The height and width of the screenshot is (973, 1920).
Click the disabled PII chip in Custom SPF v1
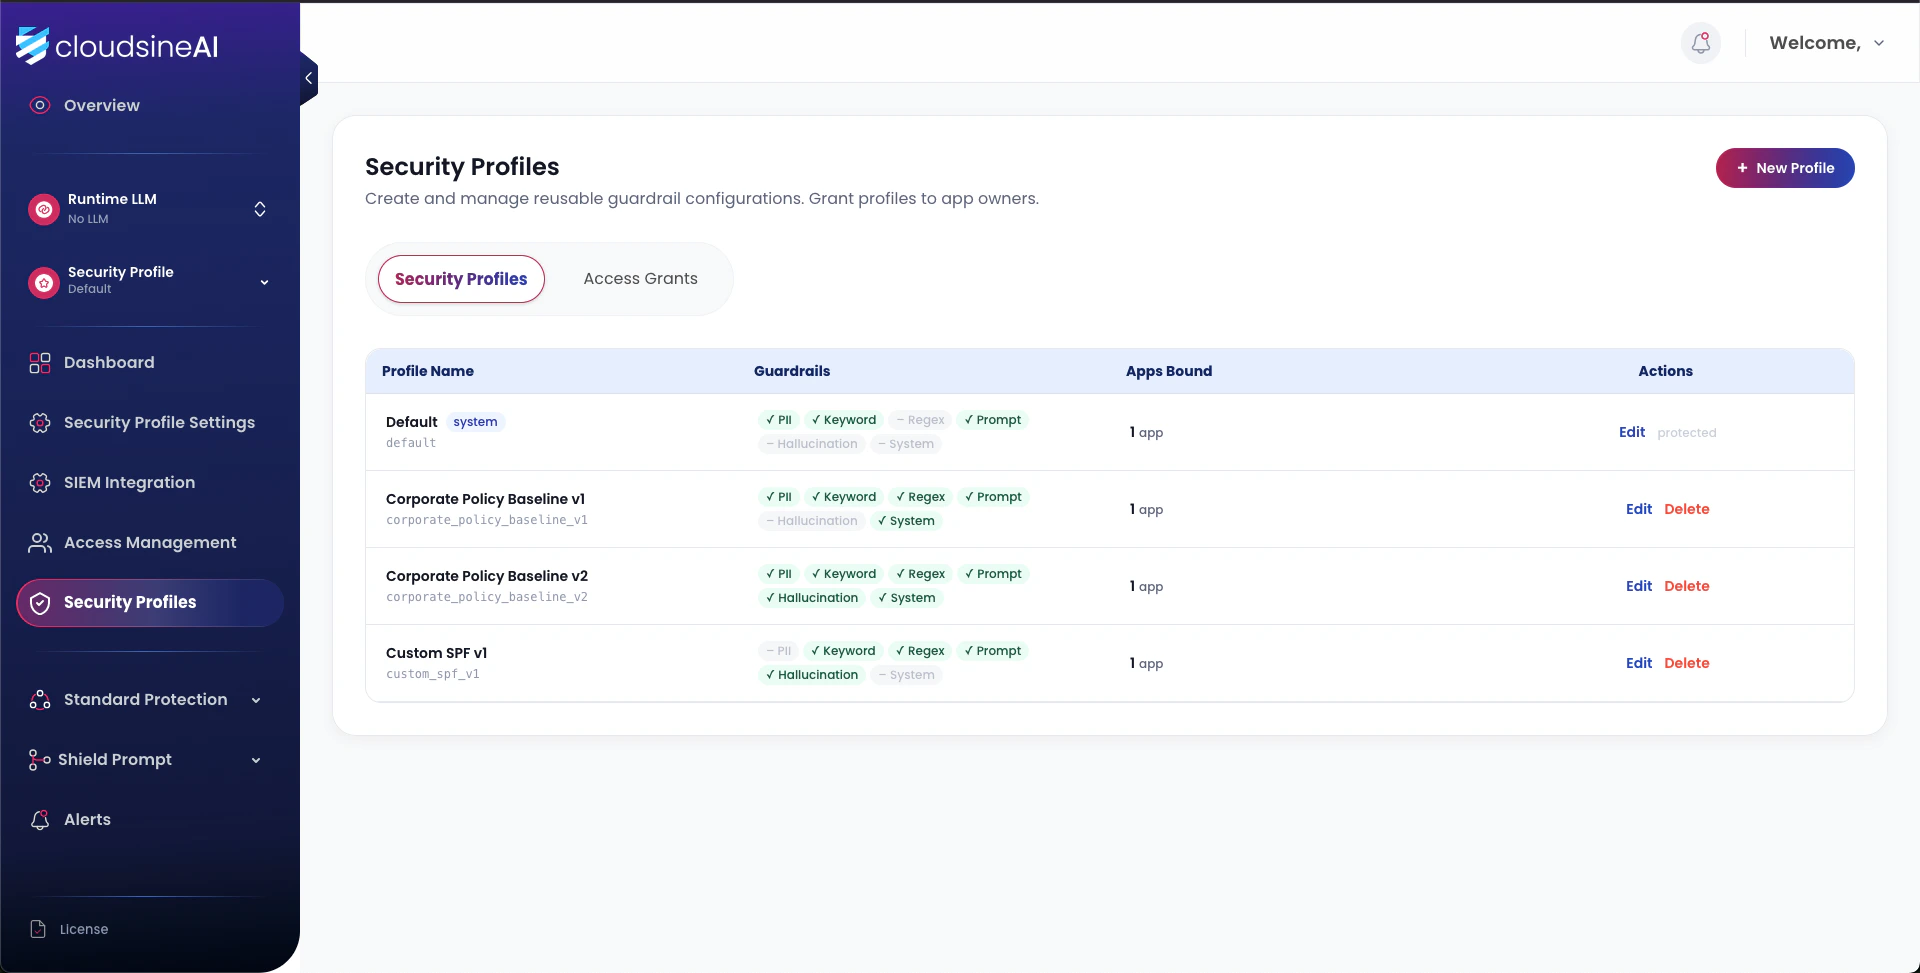pos(778,651)
